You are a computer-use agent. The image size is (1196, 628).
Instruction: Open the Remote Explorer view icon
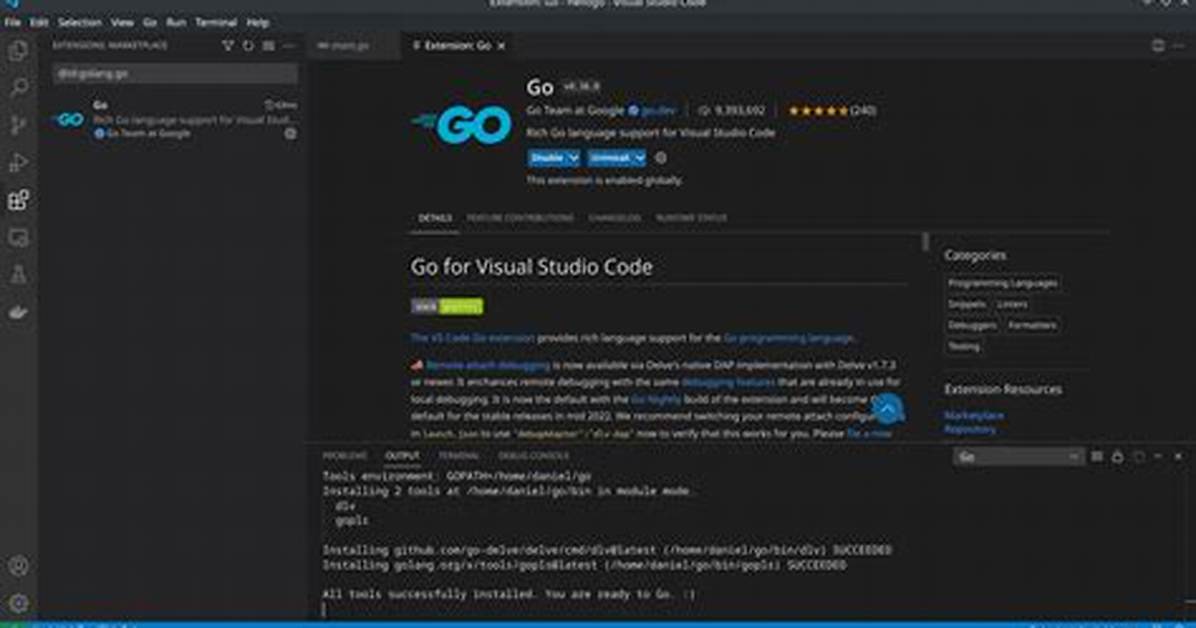(18, 237)
